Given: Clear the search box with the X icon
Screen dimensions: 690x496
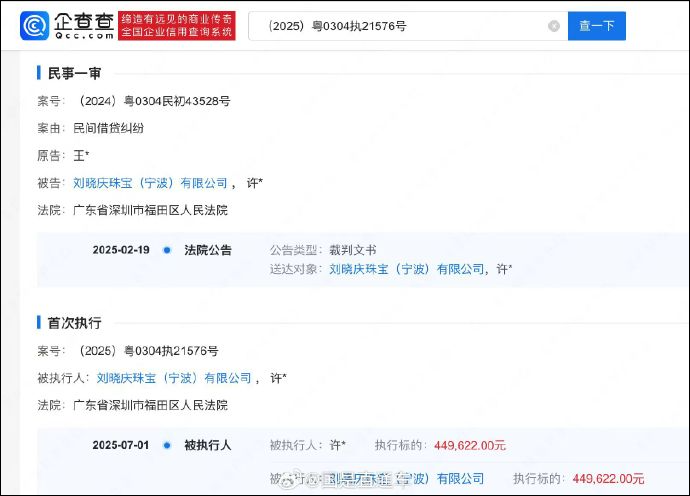Looking at the screenshot, I should tap(554, 26).
